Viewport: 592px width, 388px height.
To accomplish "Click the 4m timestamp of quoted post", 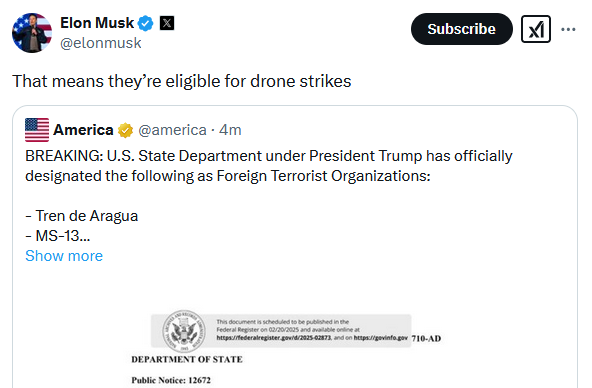I will pos(230,130).
